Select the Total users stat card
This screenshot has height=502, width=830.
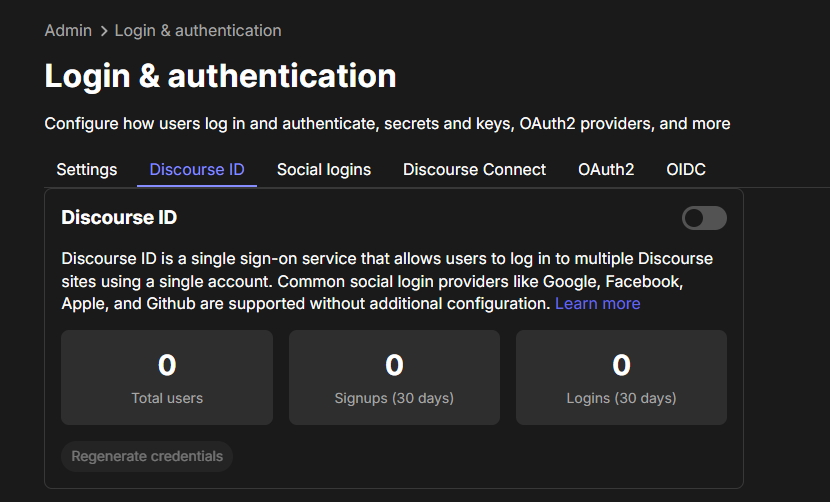(167, 378)
